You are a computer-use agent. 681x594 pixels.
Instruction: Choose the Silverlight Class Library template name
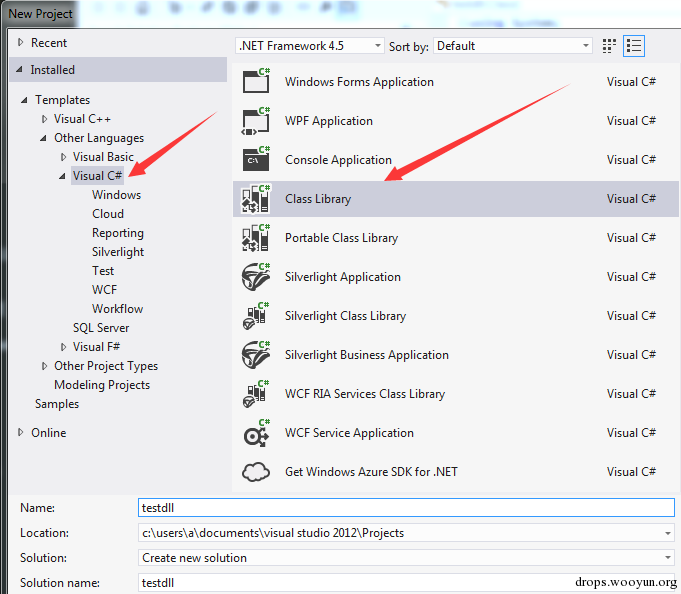point(345,316)
